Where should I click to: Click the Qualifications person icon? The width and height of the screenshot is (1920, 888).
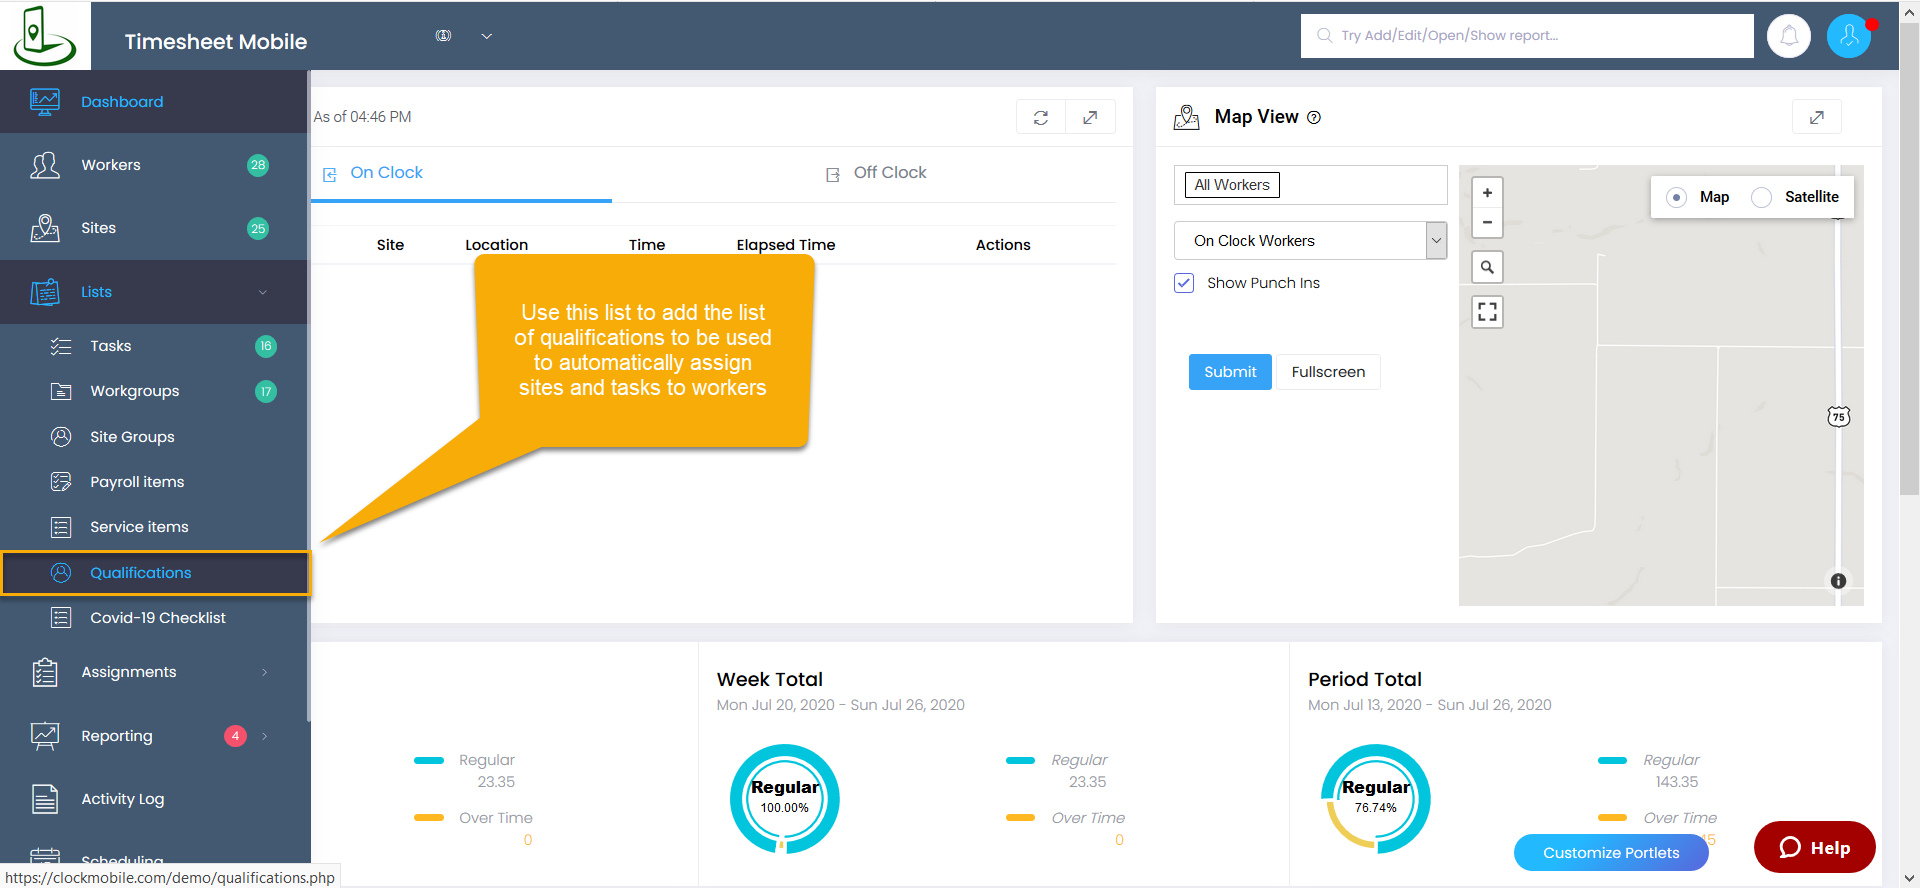point(61,573)
